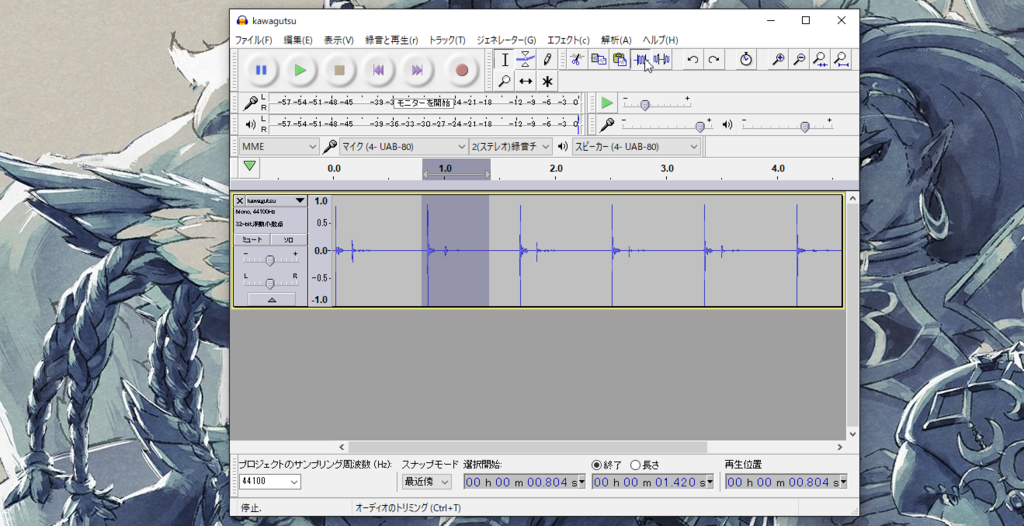Open the ファイル(F) menu

[x=253, y=40]
